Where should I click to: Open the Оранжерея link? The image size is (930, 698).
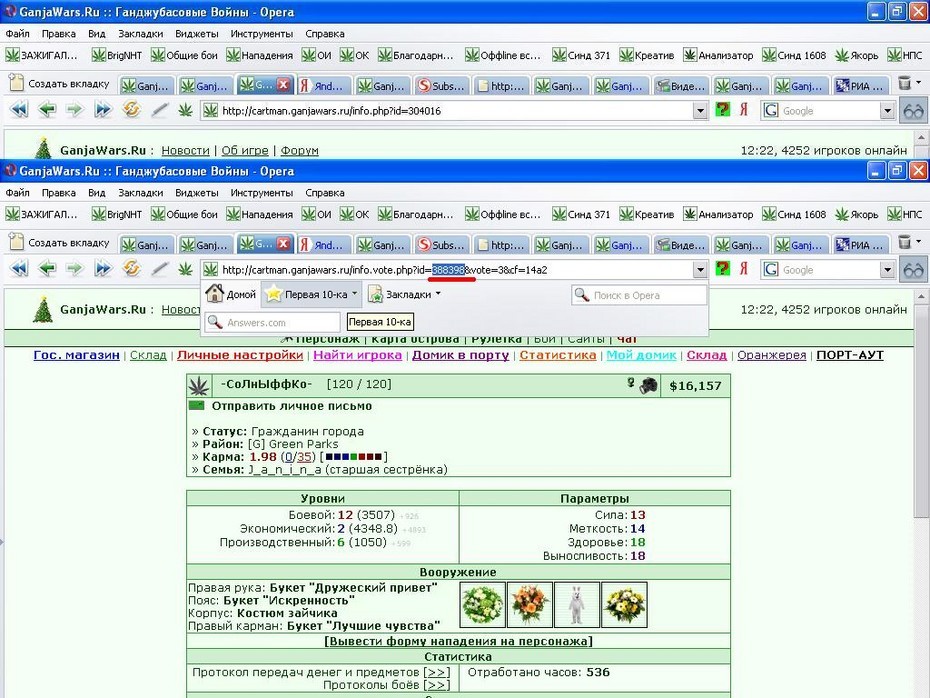(x=772, y=355)
